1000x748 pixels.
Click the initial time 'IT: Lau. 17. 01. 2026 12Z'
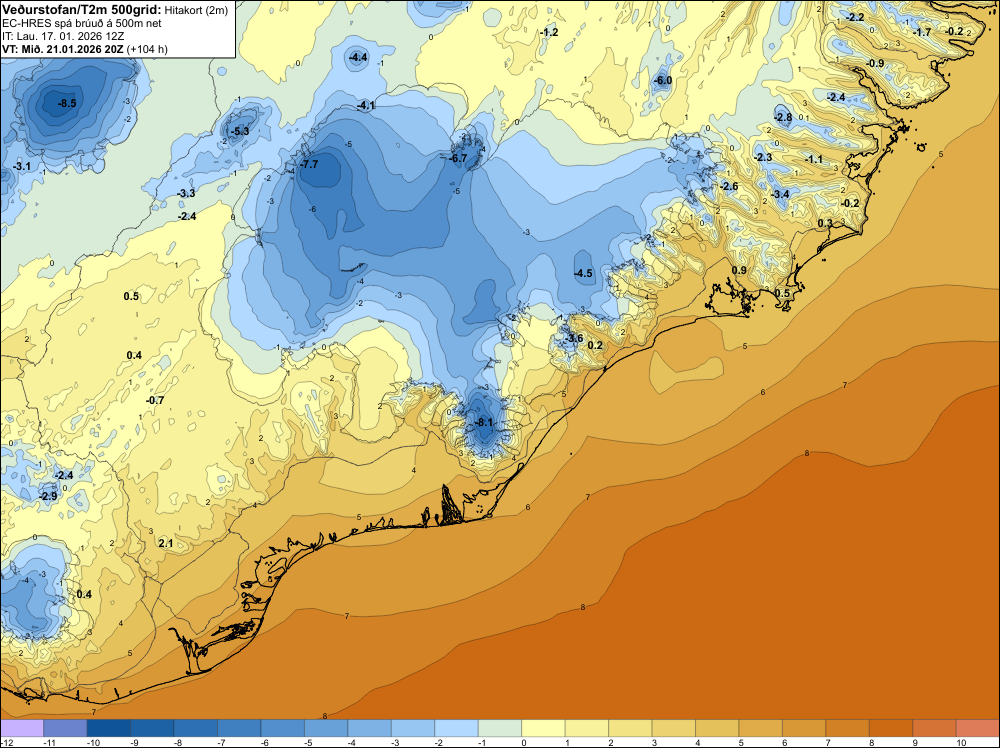tap(63, 36)
